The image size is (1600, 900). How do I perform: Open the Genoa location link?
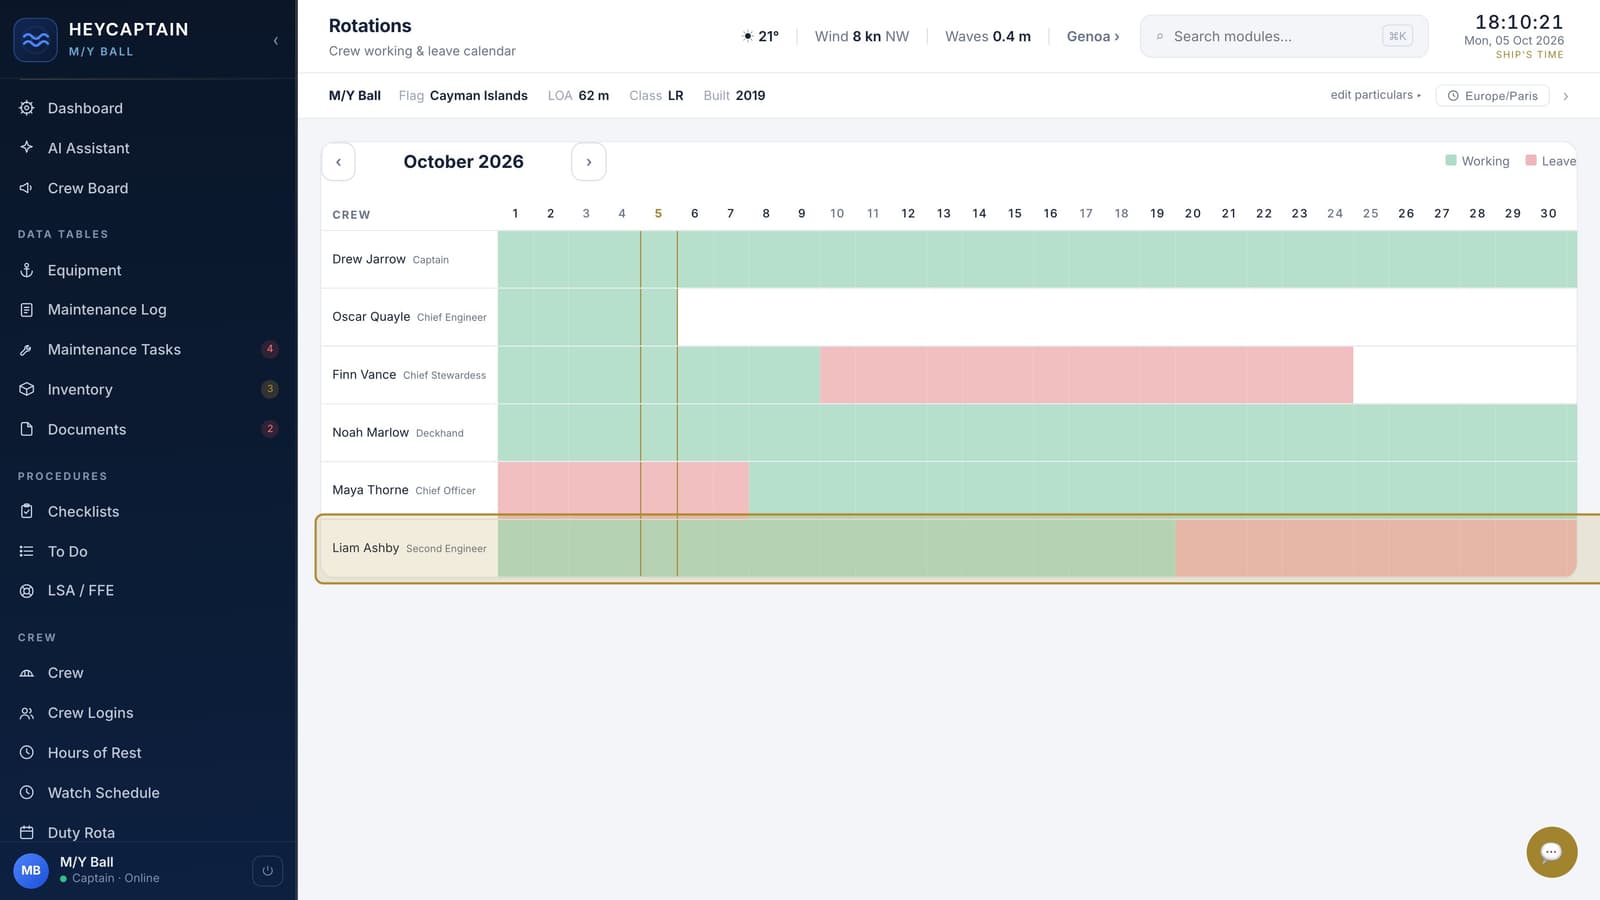tap(1093, 36)
